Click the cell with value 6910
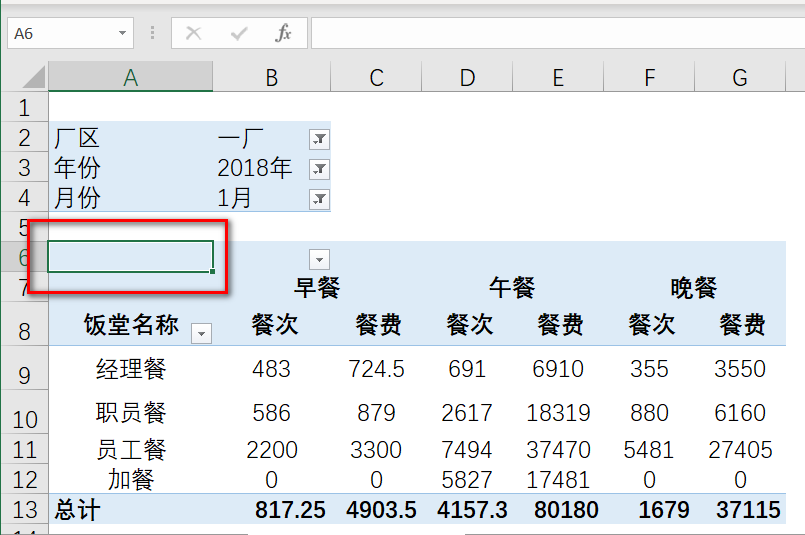Image resolution: width=805 pixels, height=535 pixels. point(558,369)
